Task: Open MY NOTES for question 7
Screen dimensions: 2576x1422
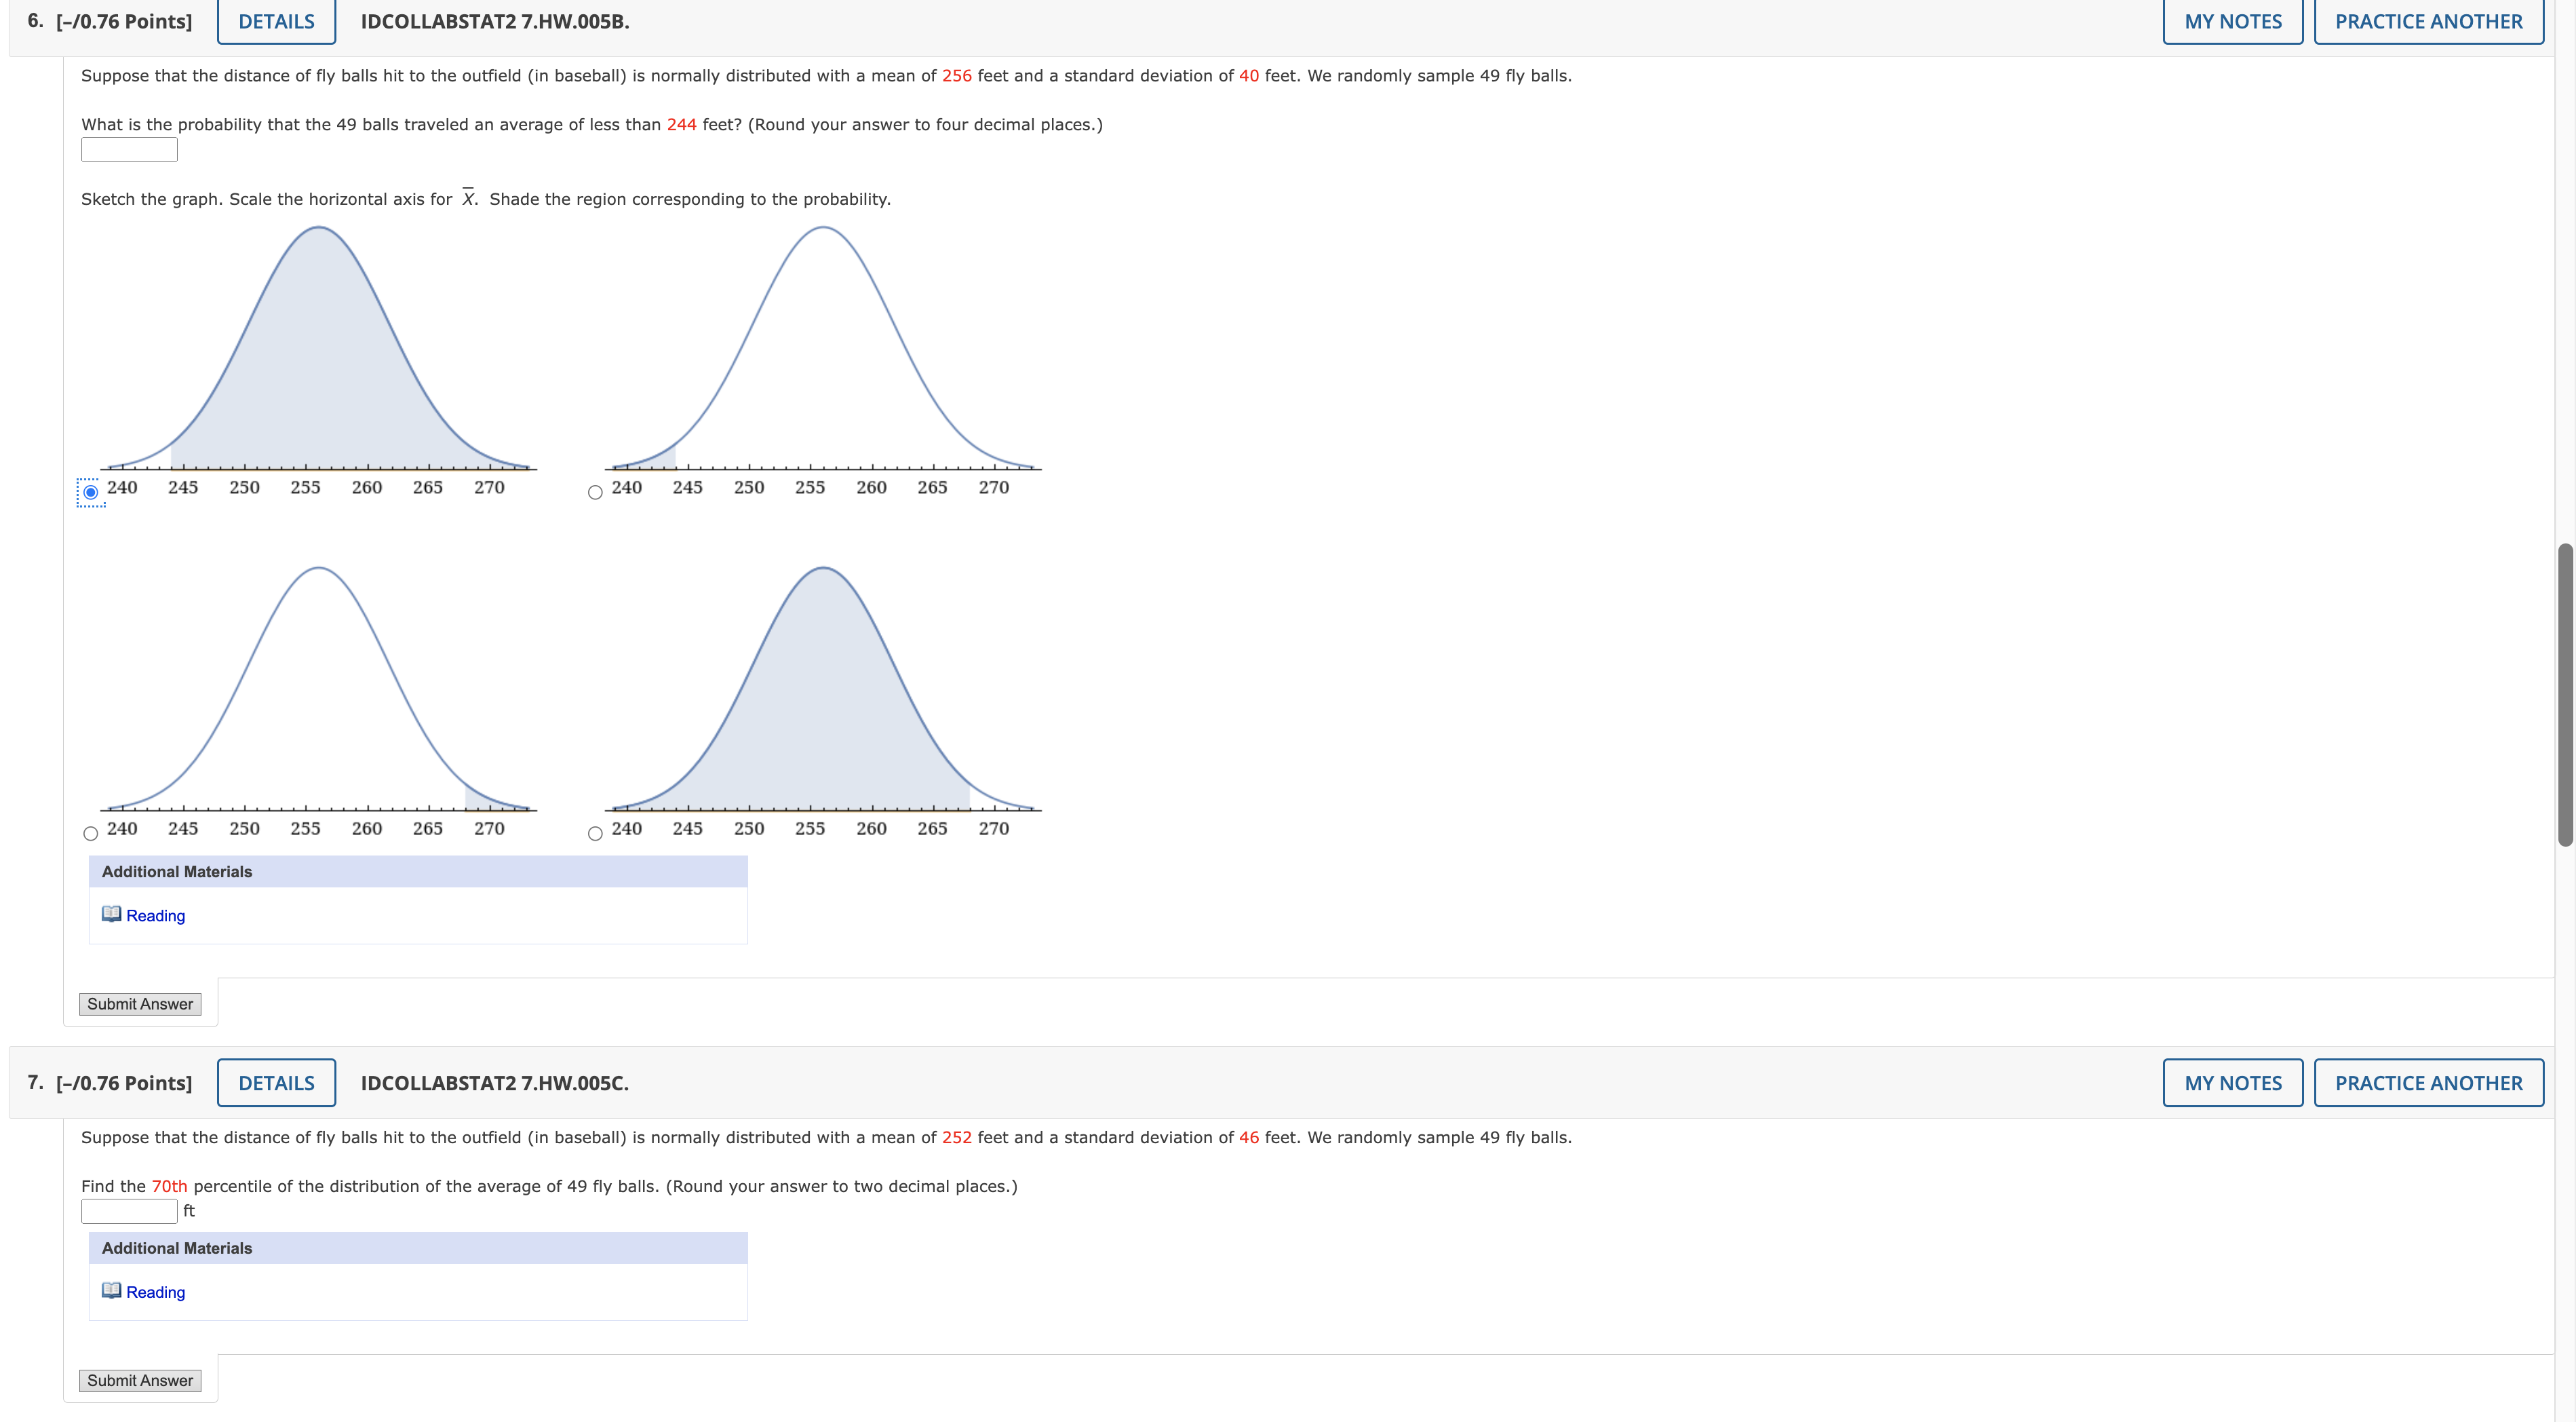Action: (x=2232, y=1083)
